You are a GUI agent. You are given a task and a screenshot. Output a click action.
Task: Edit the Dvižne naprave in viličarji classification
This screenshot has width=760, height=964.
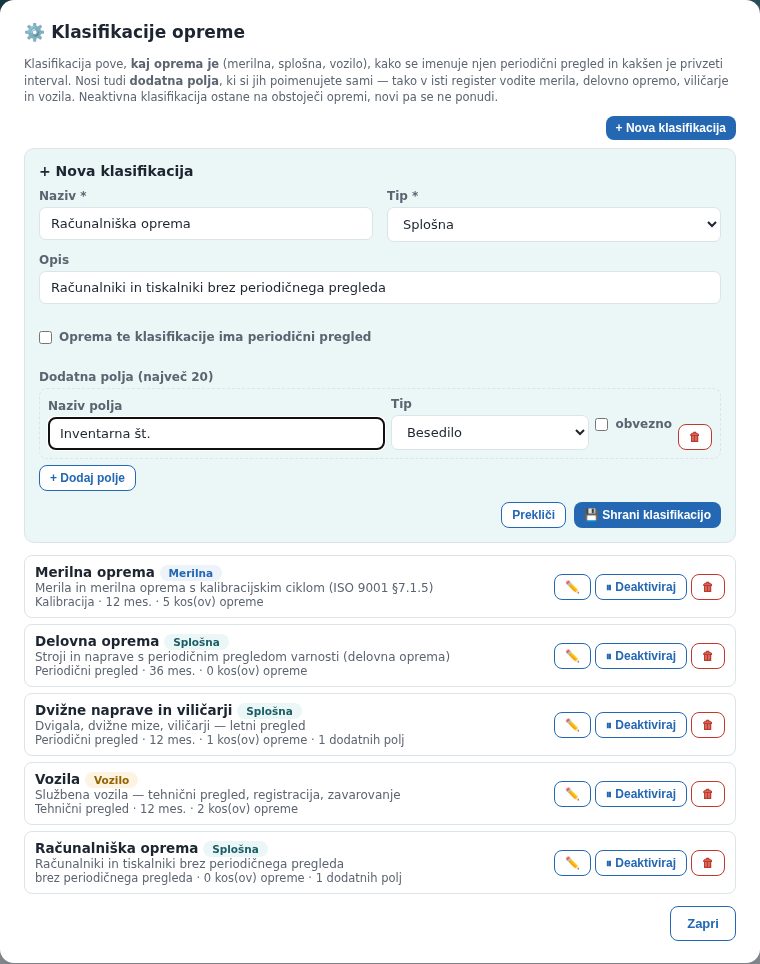[572, 725]
